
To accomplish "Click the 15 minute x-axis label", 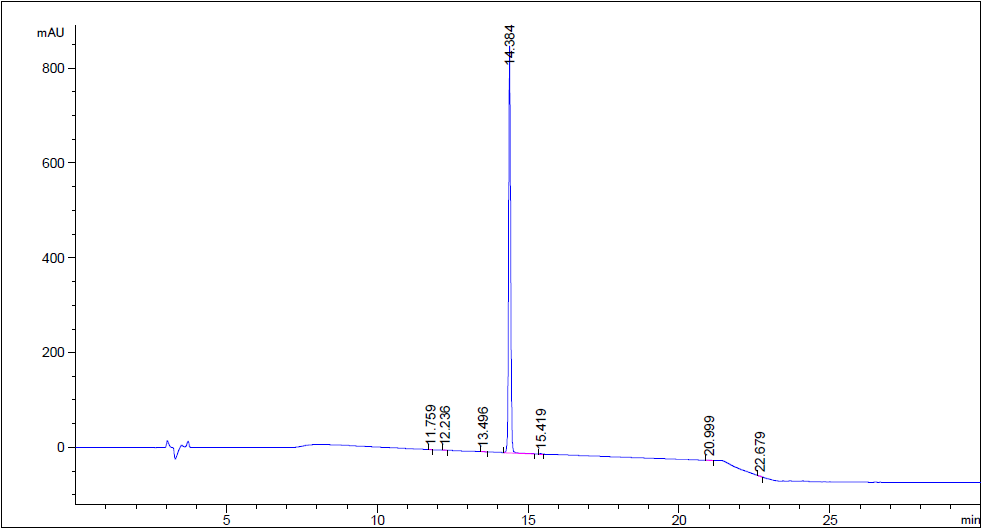I will (x=528, y=520).
